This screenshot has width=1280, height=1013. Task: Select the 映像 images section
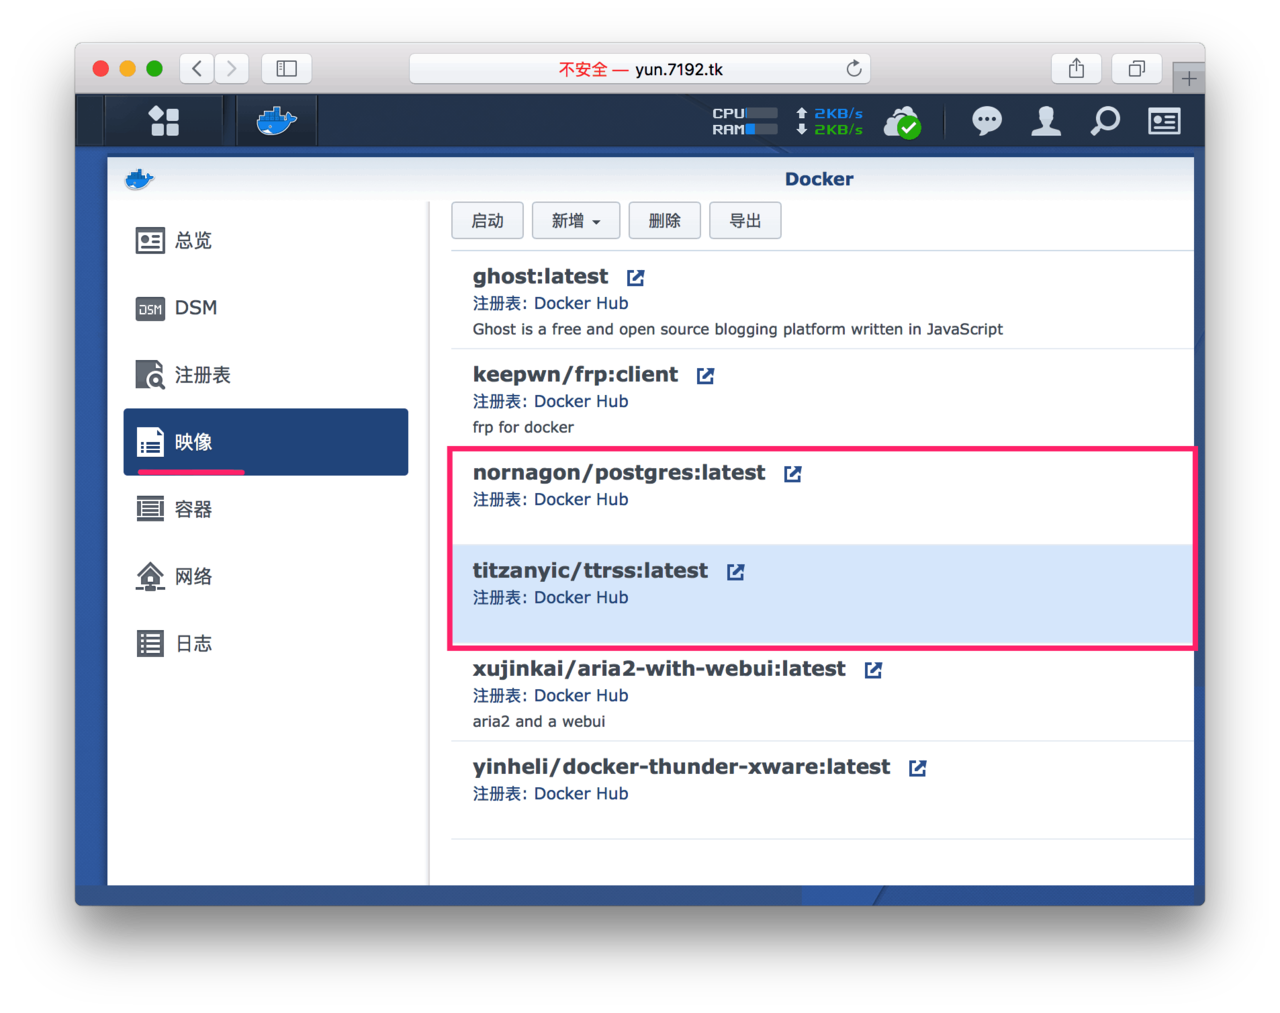[x=266, y=442]
